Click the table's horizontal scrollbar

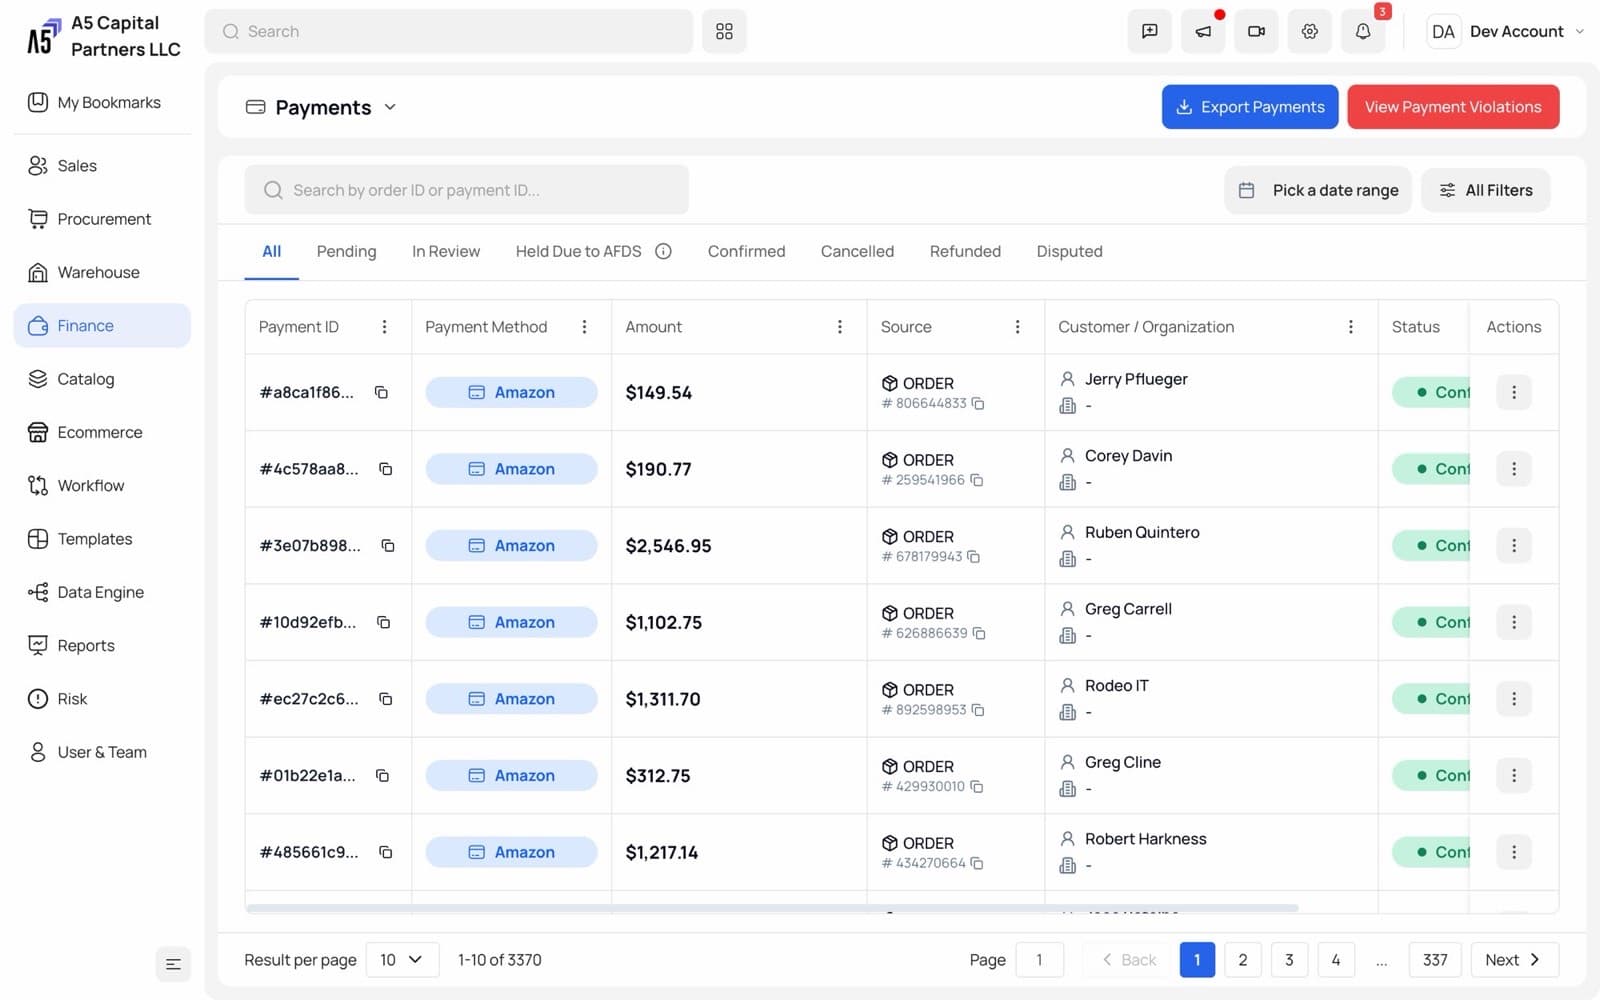point(772,908)
